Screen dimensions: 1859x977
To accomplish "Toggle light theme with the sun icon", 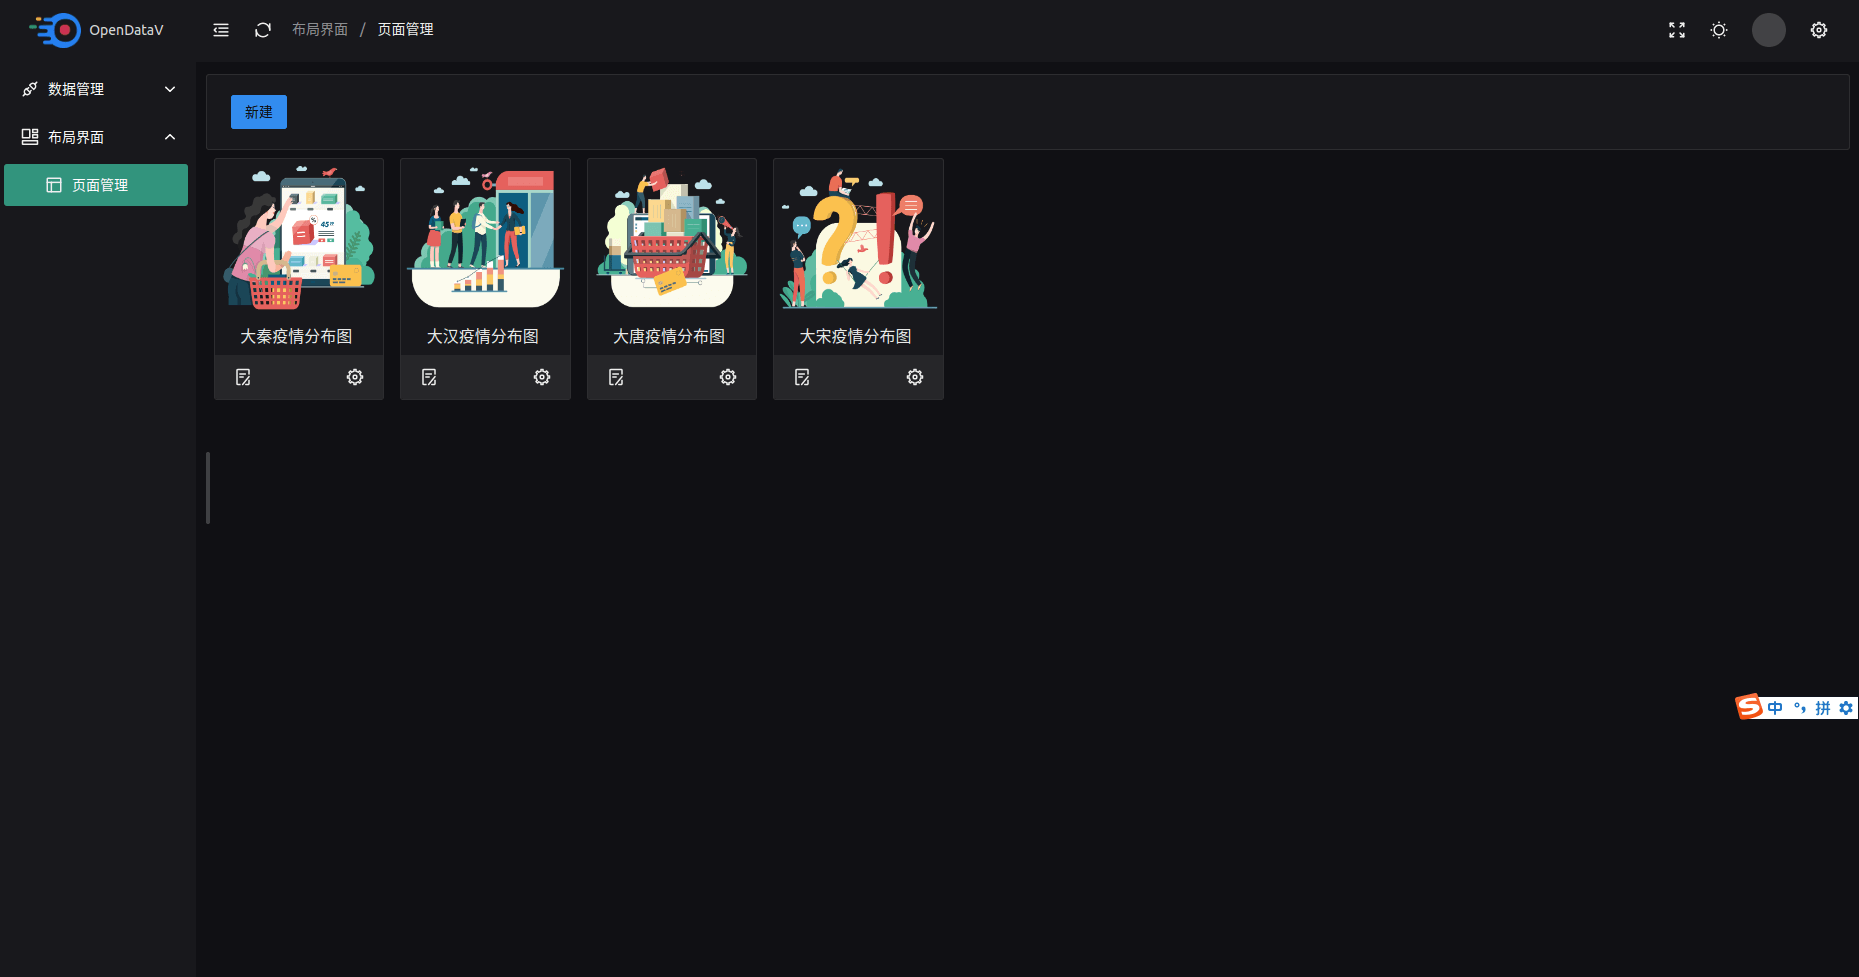I will (x=1719, y=30).
